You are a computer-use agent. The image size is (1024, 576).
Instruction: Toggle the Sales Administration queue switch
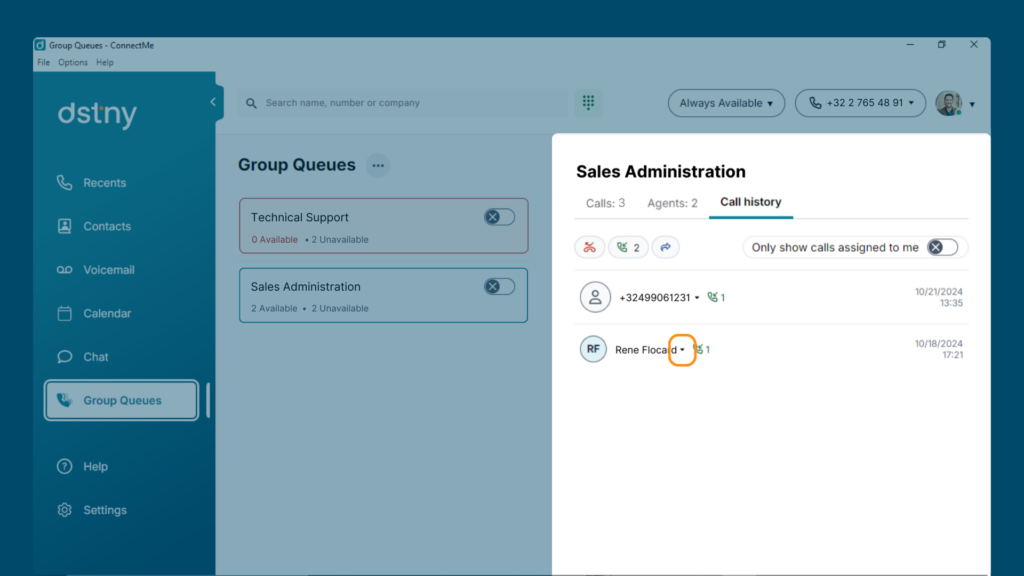[500, 287]
